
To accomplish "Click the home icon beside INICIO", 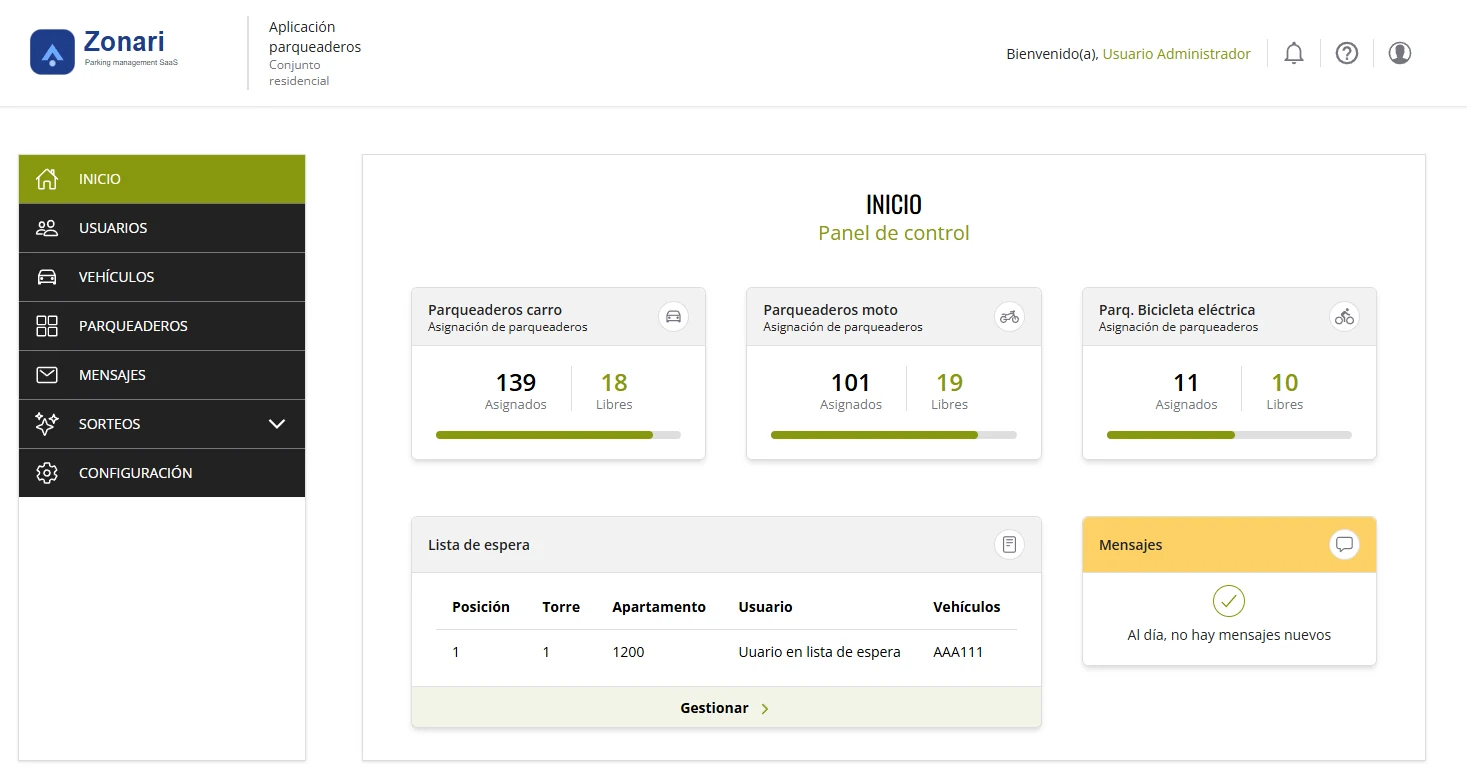I will pyautogui.click(x=47, y=179).
